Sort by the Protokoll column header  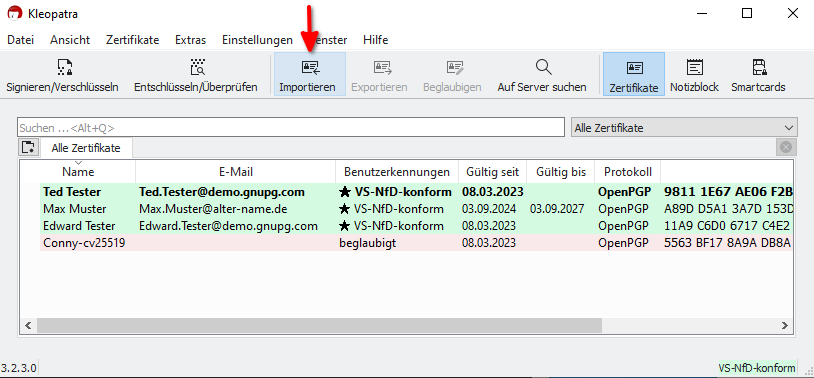tap(628, 171)
